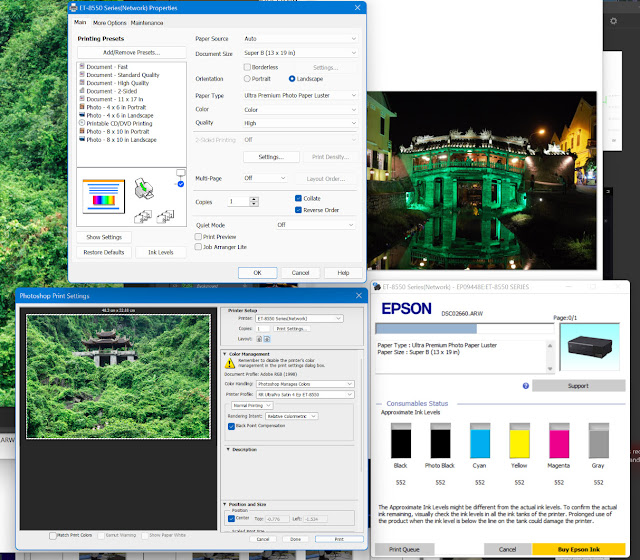
Task: Open the Quiet Mode dropdown
Action: pyautogui.click(x=315, y=225)
